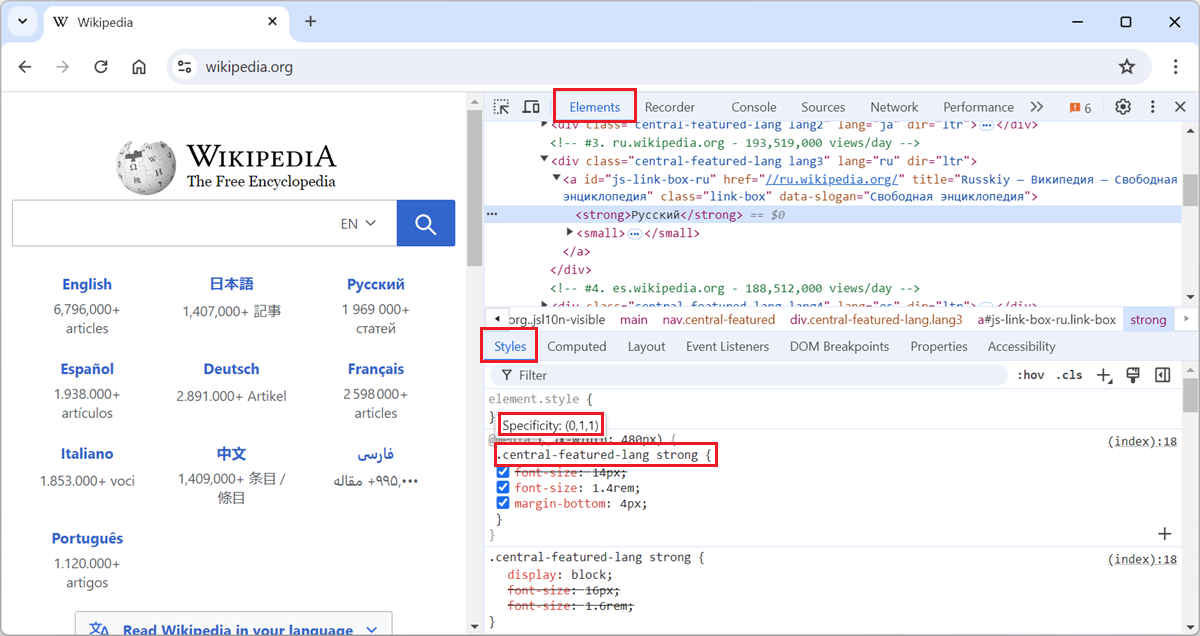
Task: Show more DevTools tabs chevron
Action: [1037, 107]
